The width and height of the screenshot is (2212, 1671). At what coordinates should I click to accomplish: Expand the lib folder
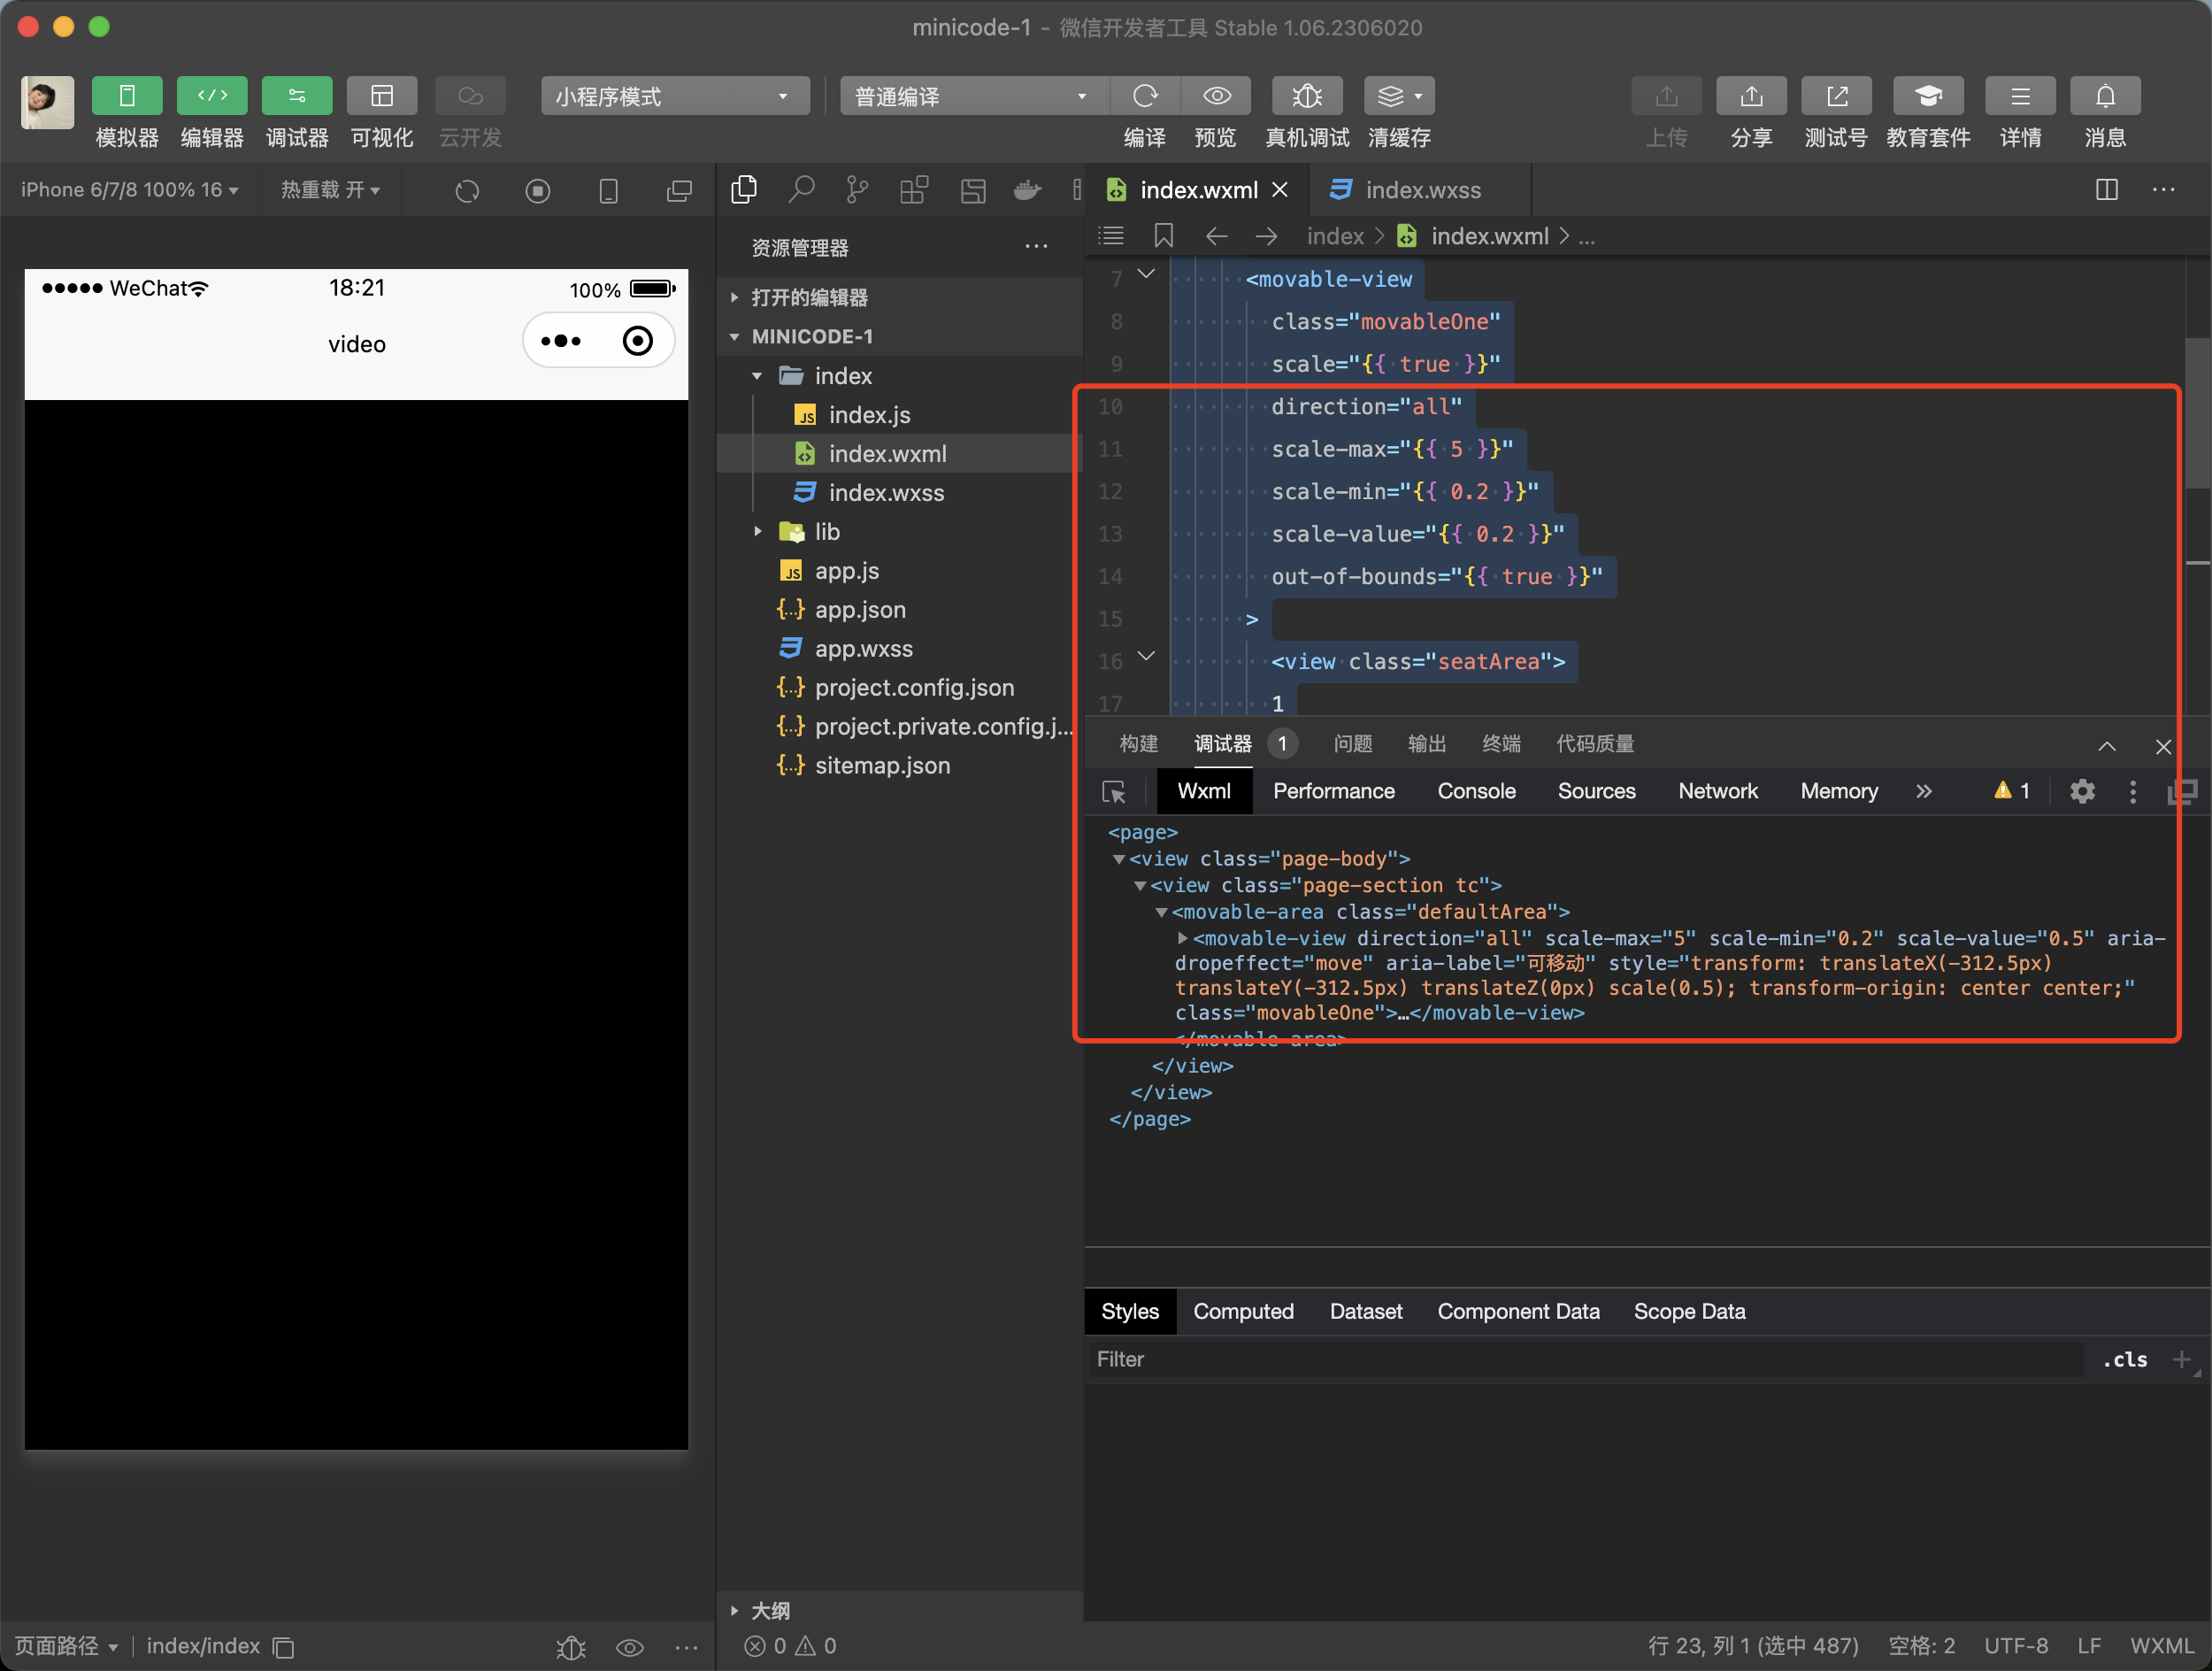click(826, 532)
